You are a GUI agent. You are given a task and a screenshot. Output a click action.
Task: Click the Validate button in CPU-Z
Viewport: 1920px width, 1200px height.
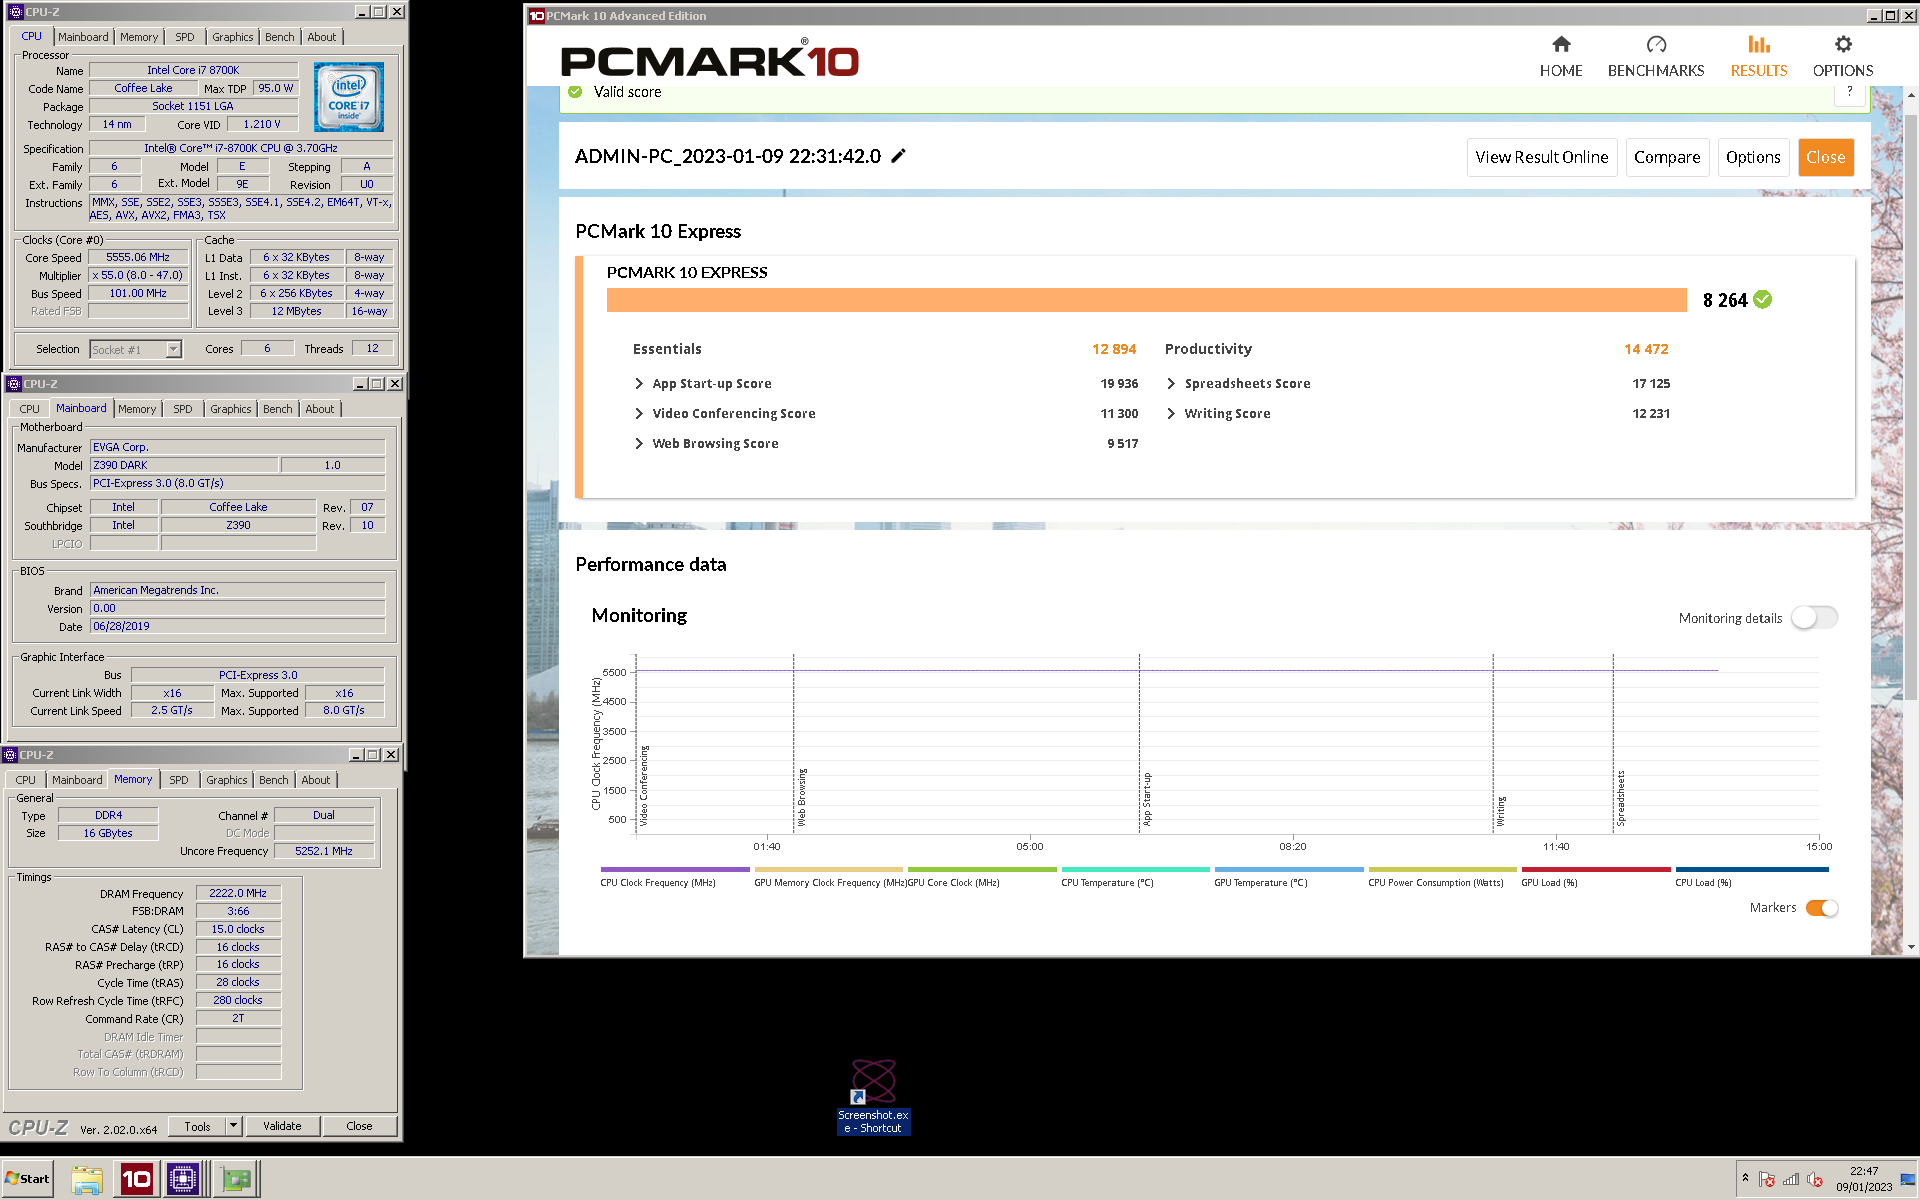coord(282,1126)
